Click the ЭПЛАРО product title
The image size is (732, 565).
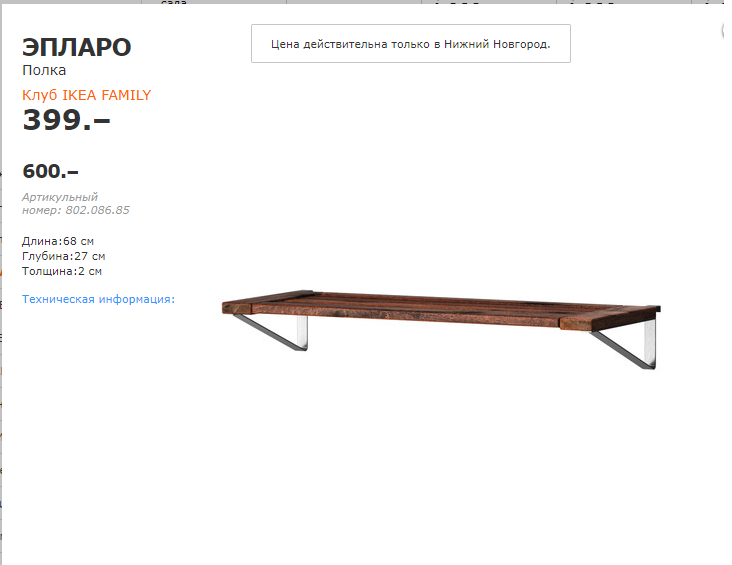77,47
